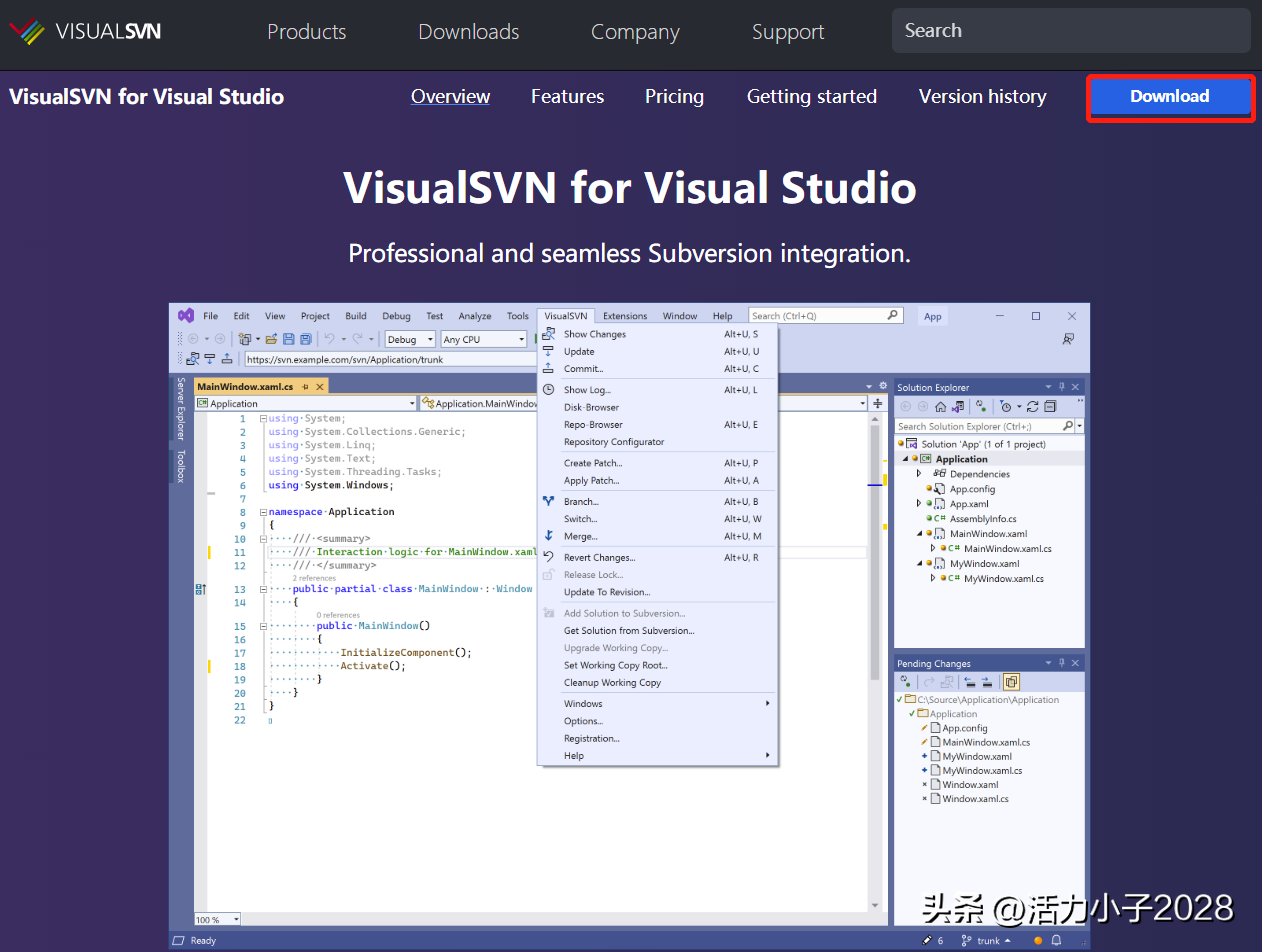Click the Redo arrow in the toolbar
Image resolution: width=1262 pixels, height=952 pixels.
(357, 339)
